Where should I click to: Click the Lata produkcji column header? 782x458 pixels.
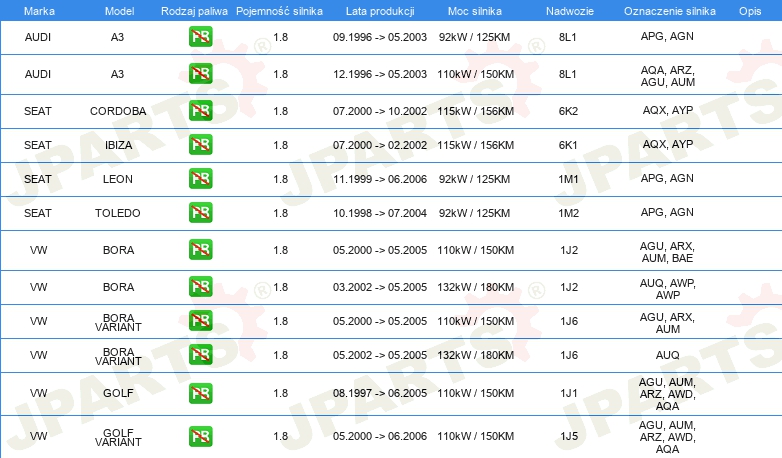pyautogui.click(x=380, y=11)
